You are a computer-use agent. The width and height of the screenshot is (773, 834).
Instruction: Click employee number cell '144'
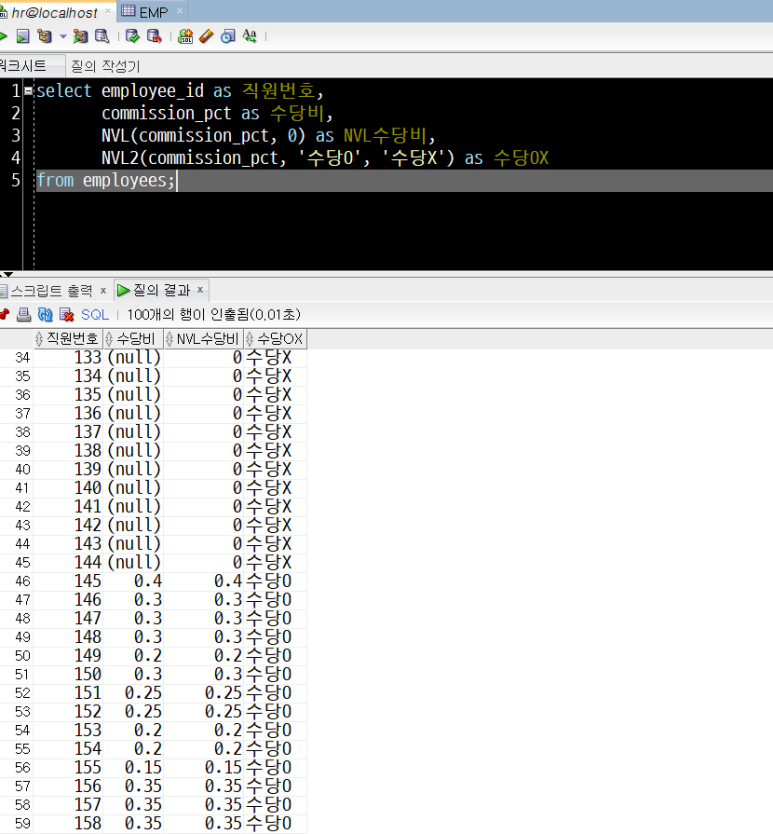[x=68, y=562]
